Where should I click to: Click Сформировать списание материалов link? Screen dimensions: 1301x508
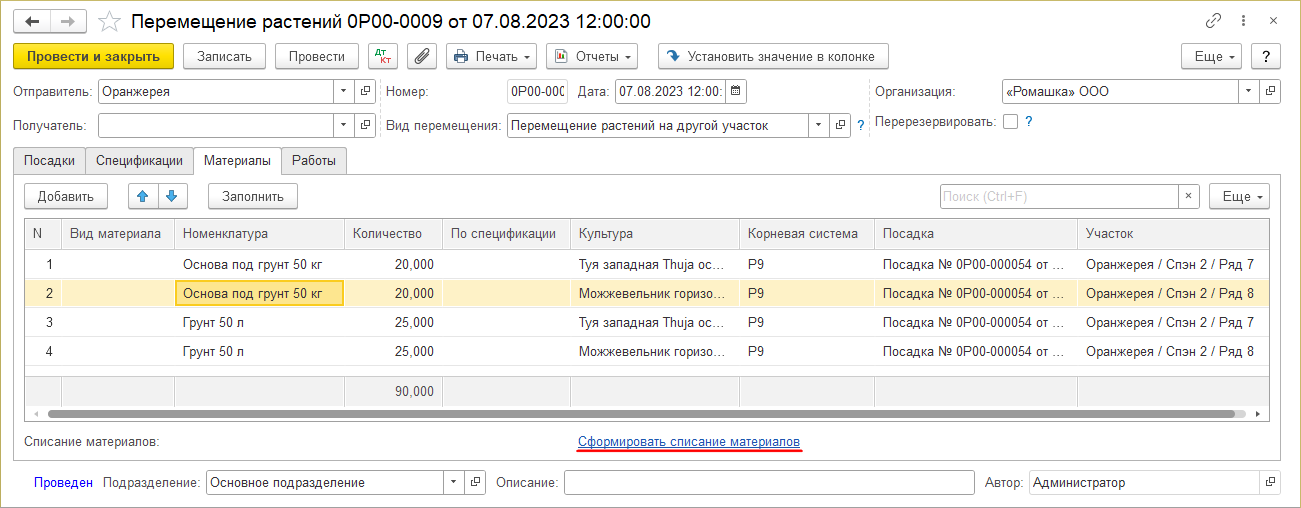(x=688, y=441)
